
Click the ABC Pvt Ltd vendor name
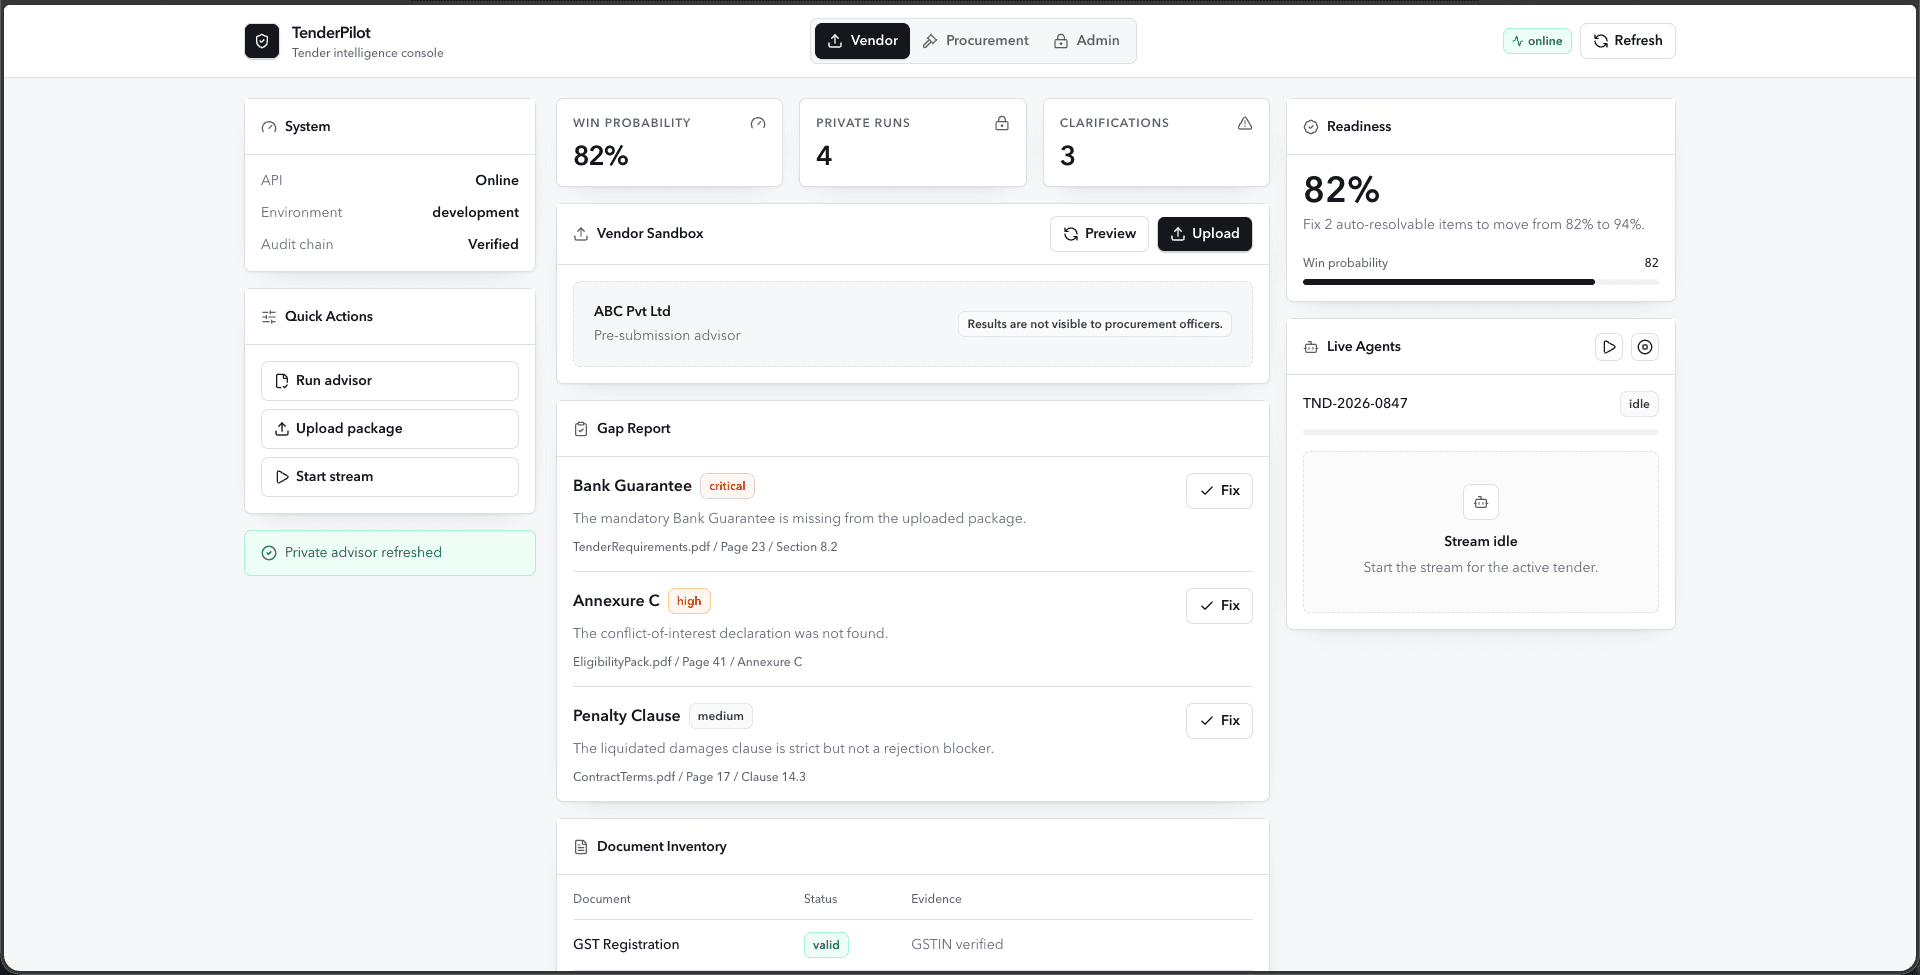632,311
